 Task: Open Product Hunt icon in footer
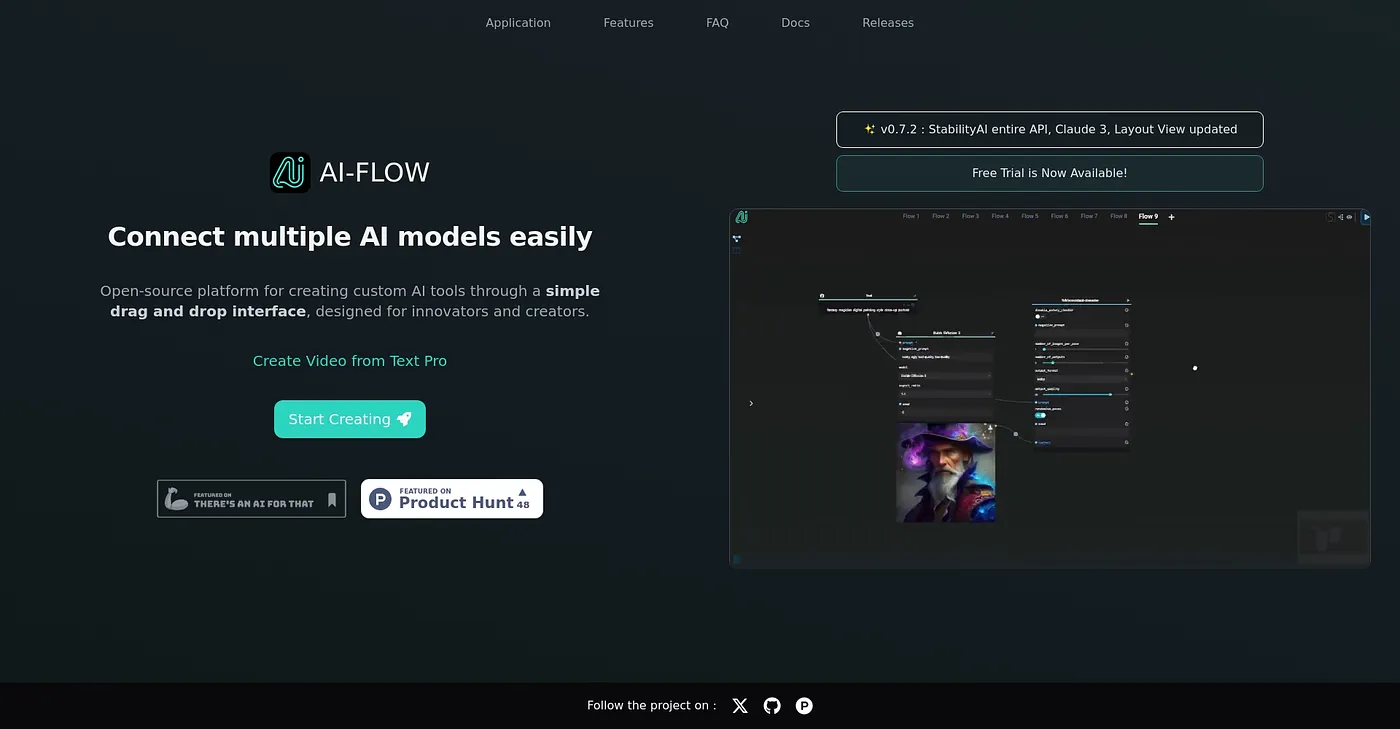[x=804, y=706]
